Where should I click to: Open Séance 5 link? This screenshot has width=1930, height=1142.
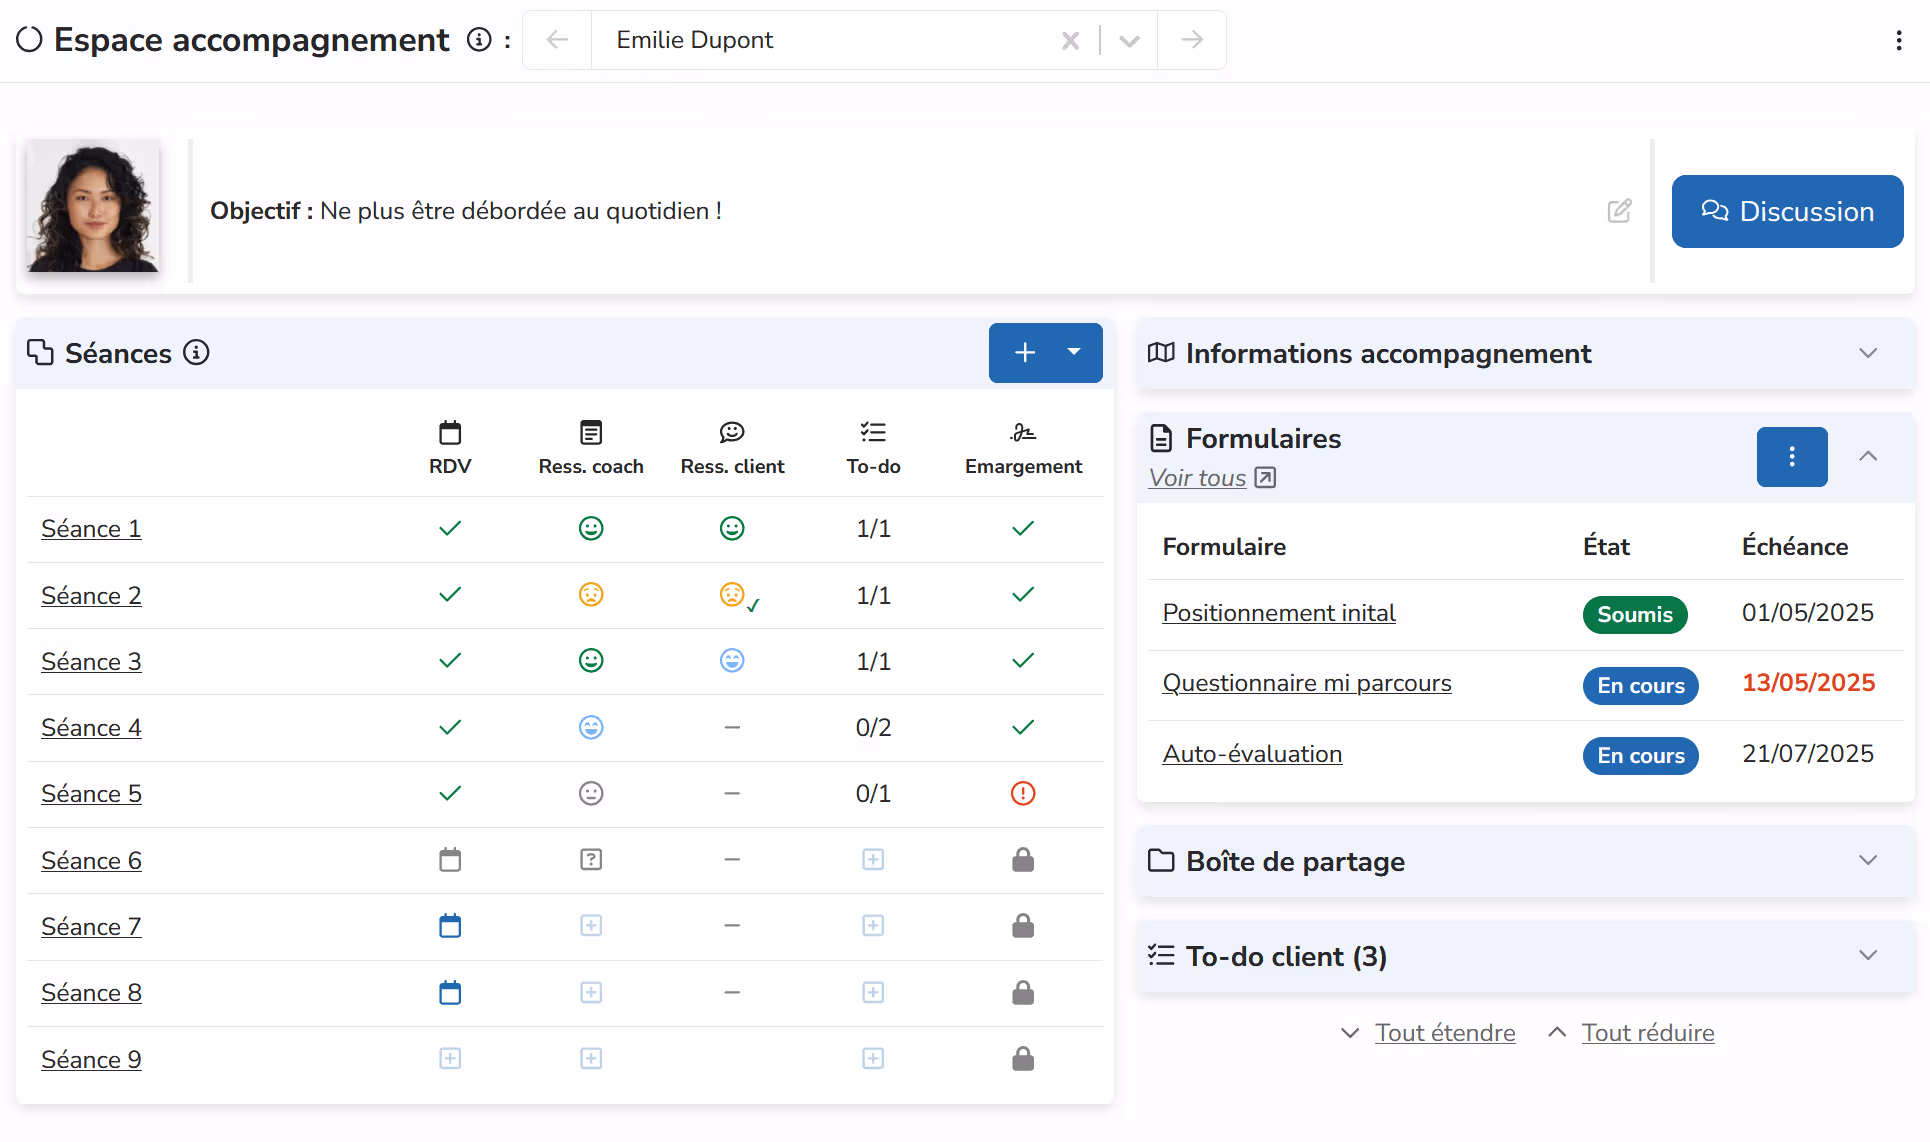pyautogui.click(x=91, y=794)
